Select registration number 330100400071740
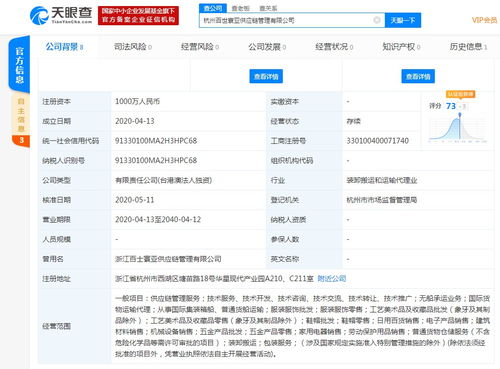The image size is (500, 369). pyautogui.click(x=378, y=141)
